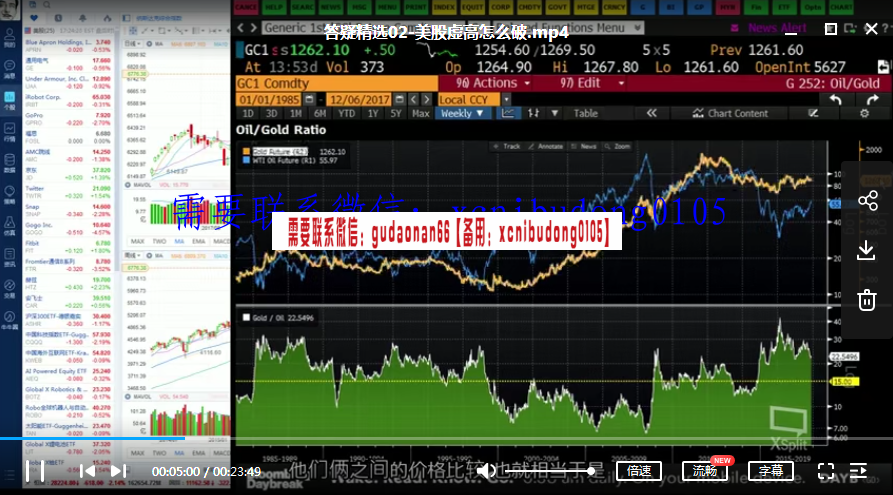This screenshot has height=495, width=893.
Task: Toggle the chart Annotate tool
Action: 546,146
